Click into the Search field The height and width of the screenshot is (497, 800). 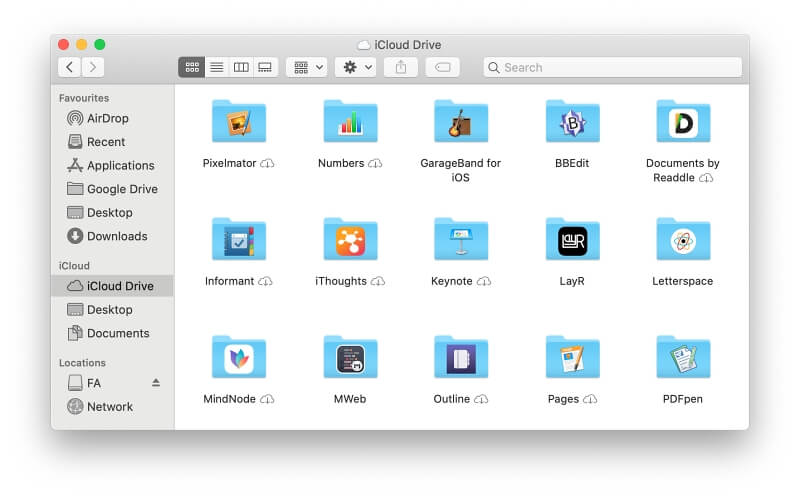point(613,67)
